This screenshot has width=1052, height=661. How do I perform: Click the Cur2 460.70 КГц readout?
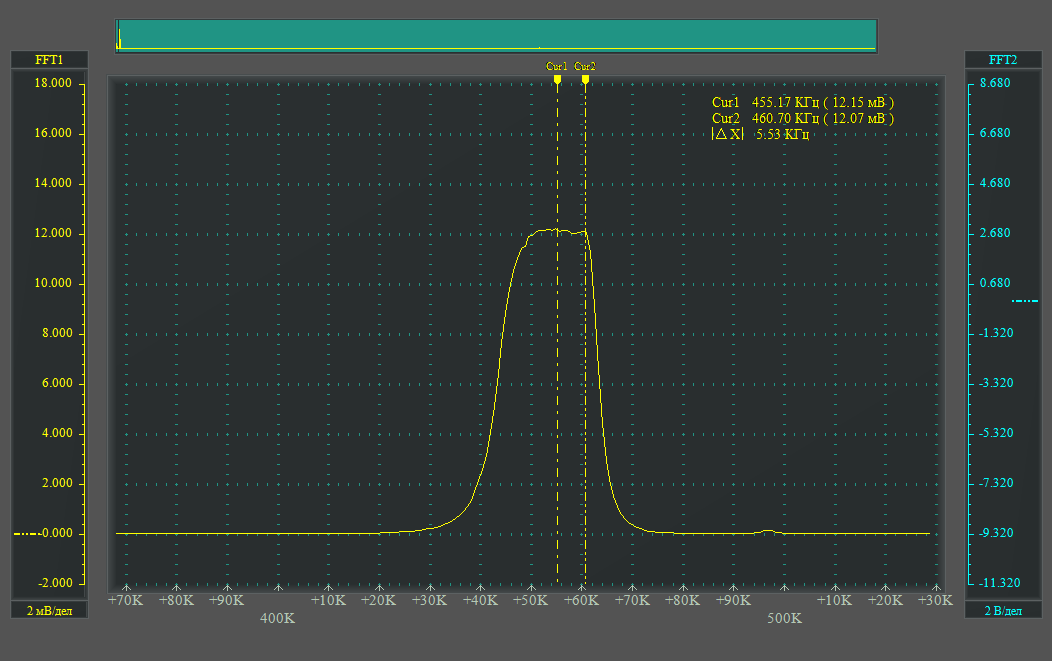click(802, 119)
